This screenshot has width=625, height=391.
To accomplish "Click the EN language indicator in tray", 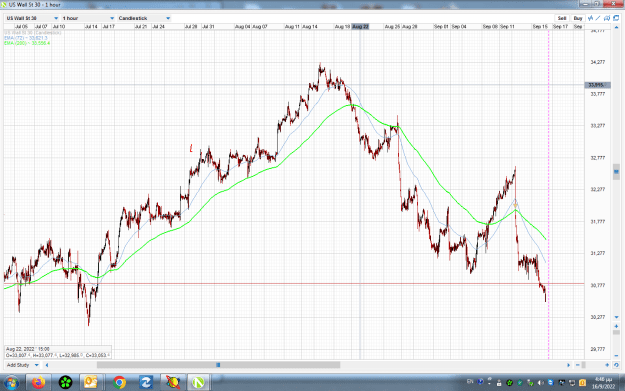I will click(470, 382).
